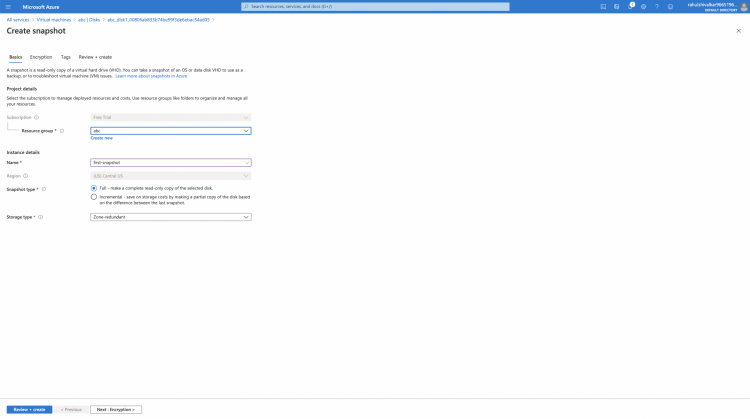The width and height of the screenshot is (750, 419).
Task: Show info tooltip next to Snapshot type
Action: pos(44,189)
